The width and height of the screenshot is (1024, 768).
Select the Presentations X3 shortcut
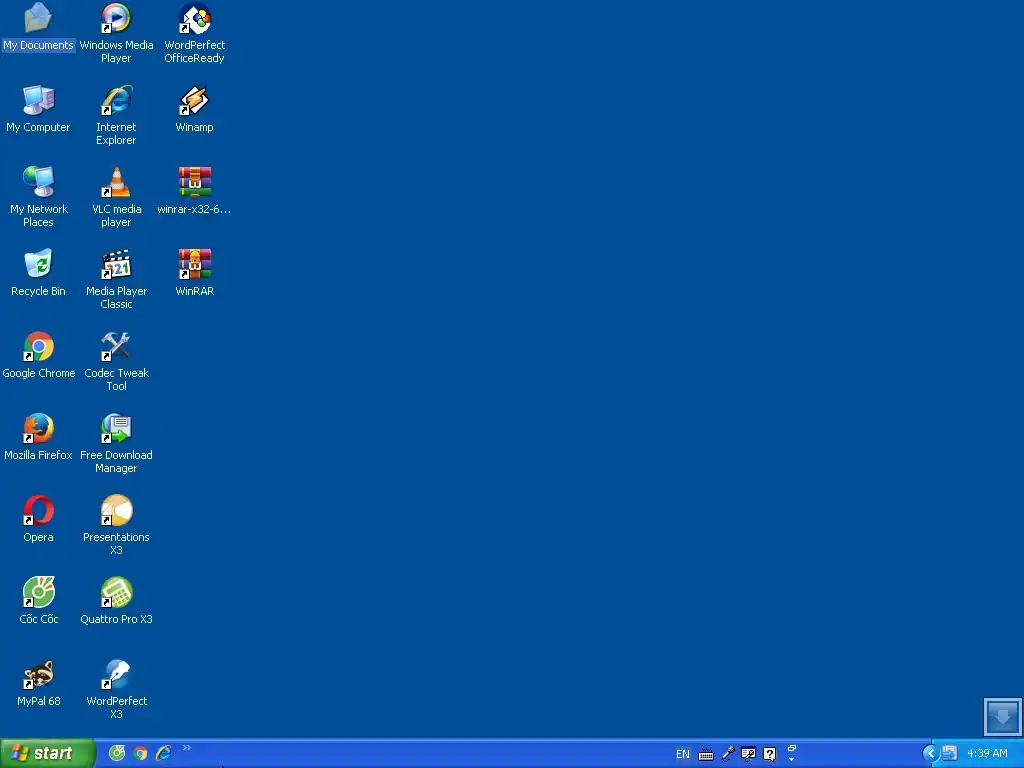tap(116, 525)
